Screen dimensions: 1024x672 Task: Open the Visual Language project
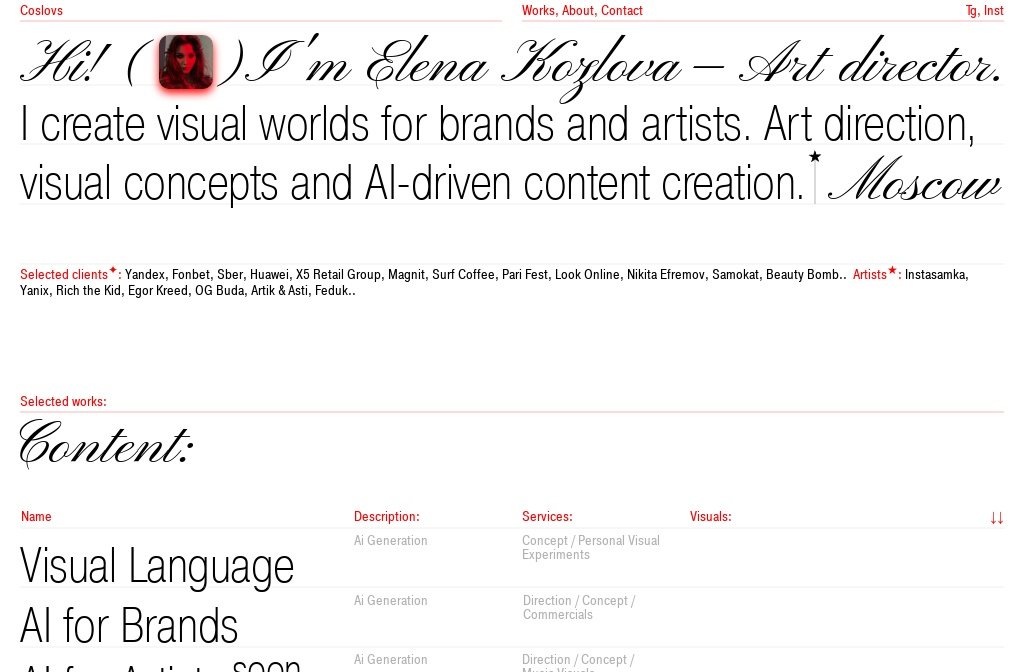click(157, 566)
